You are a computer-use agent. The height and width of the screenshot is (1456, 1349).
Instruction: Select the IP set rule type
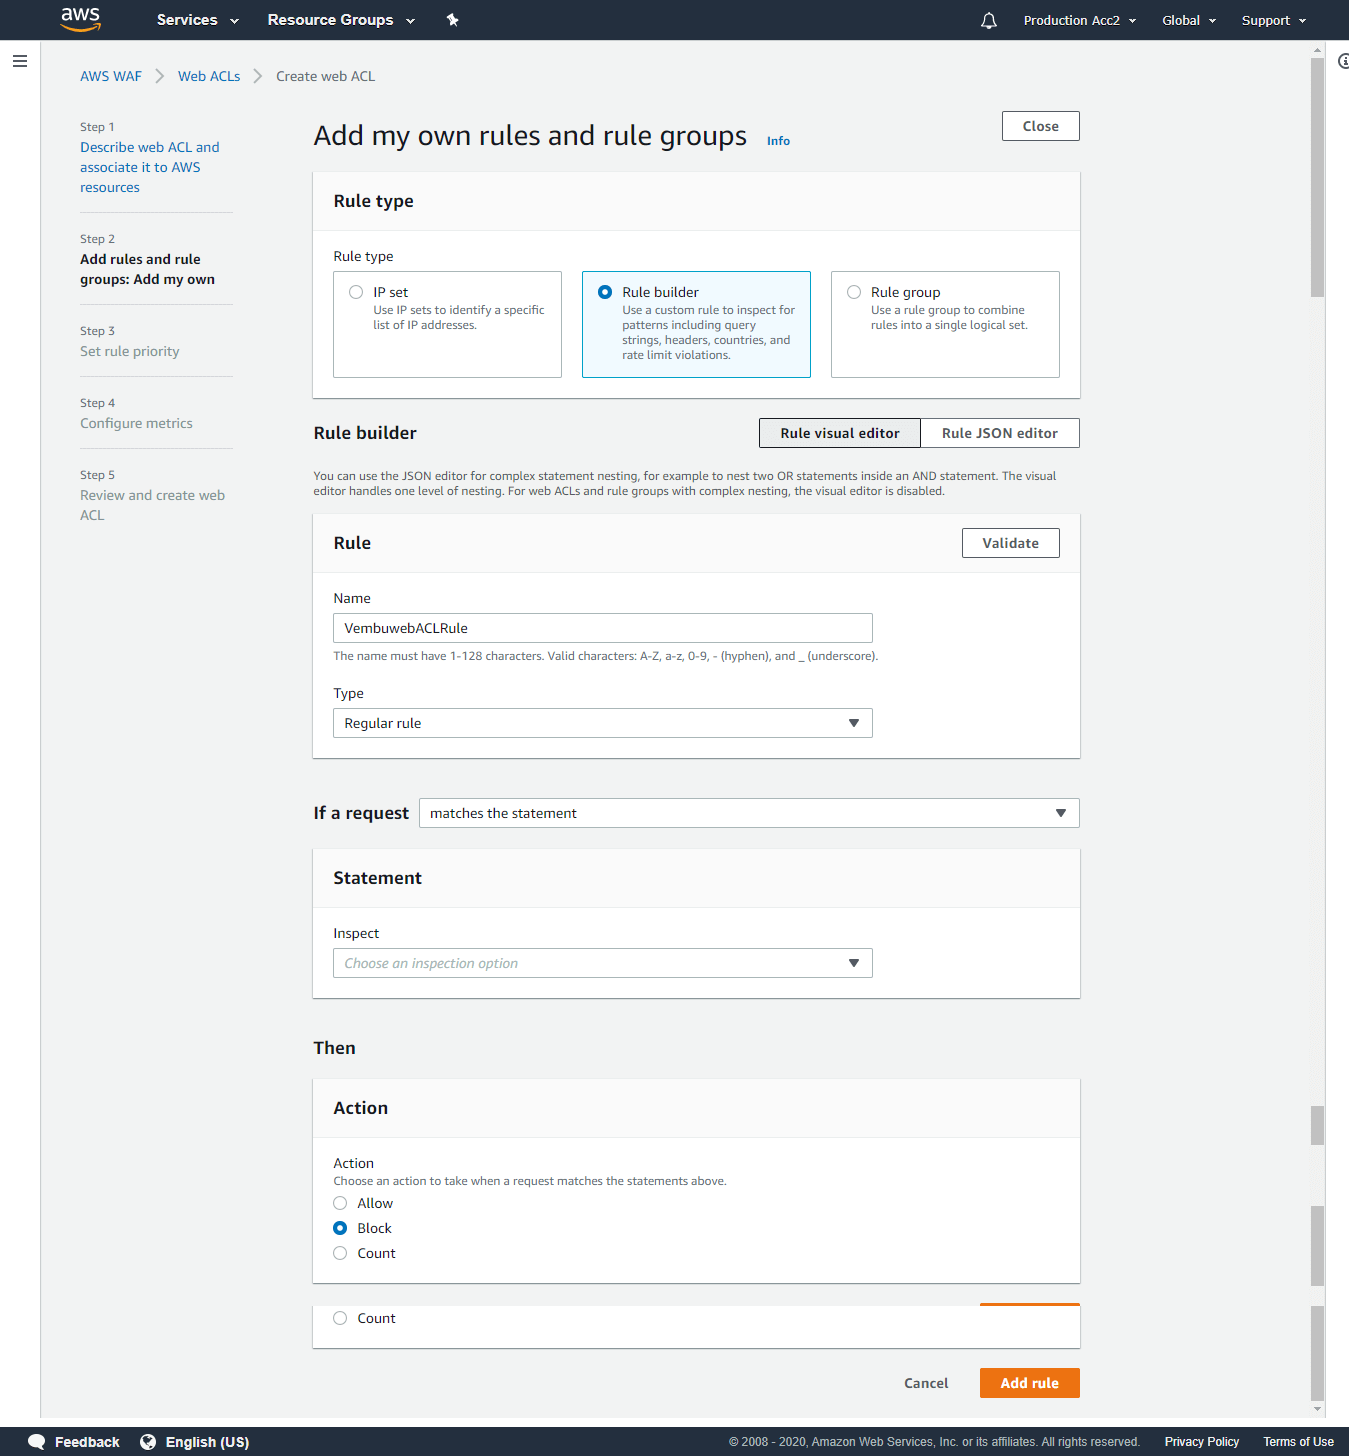(x=356, y=292)
